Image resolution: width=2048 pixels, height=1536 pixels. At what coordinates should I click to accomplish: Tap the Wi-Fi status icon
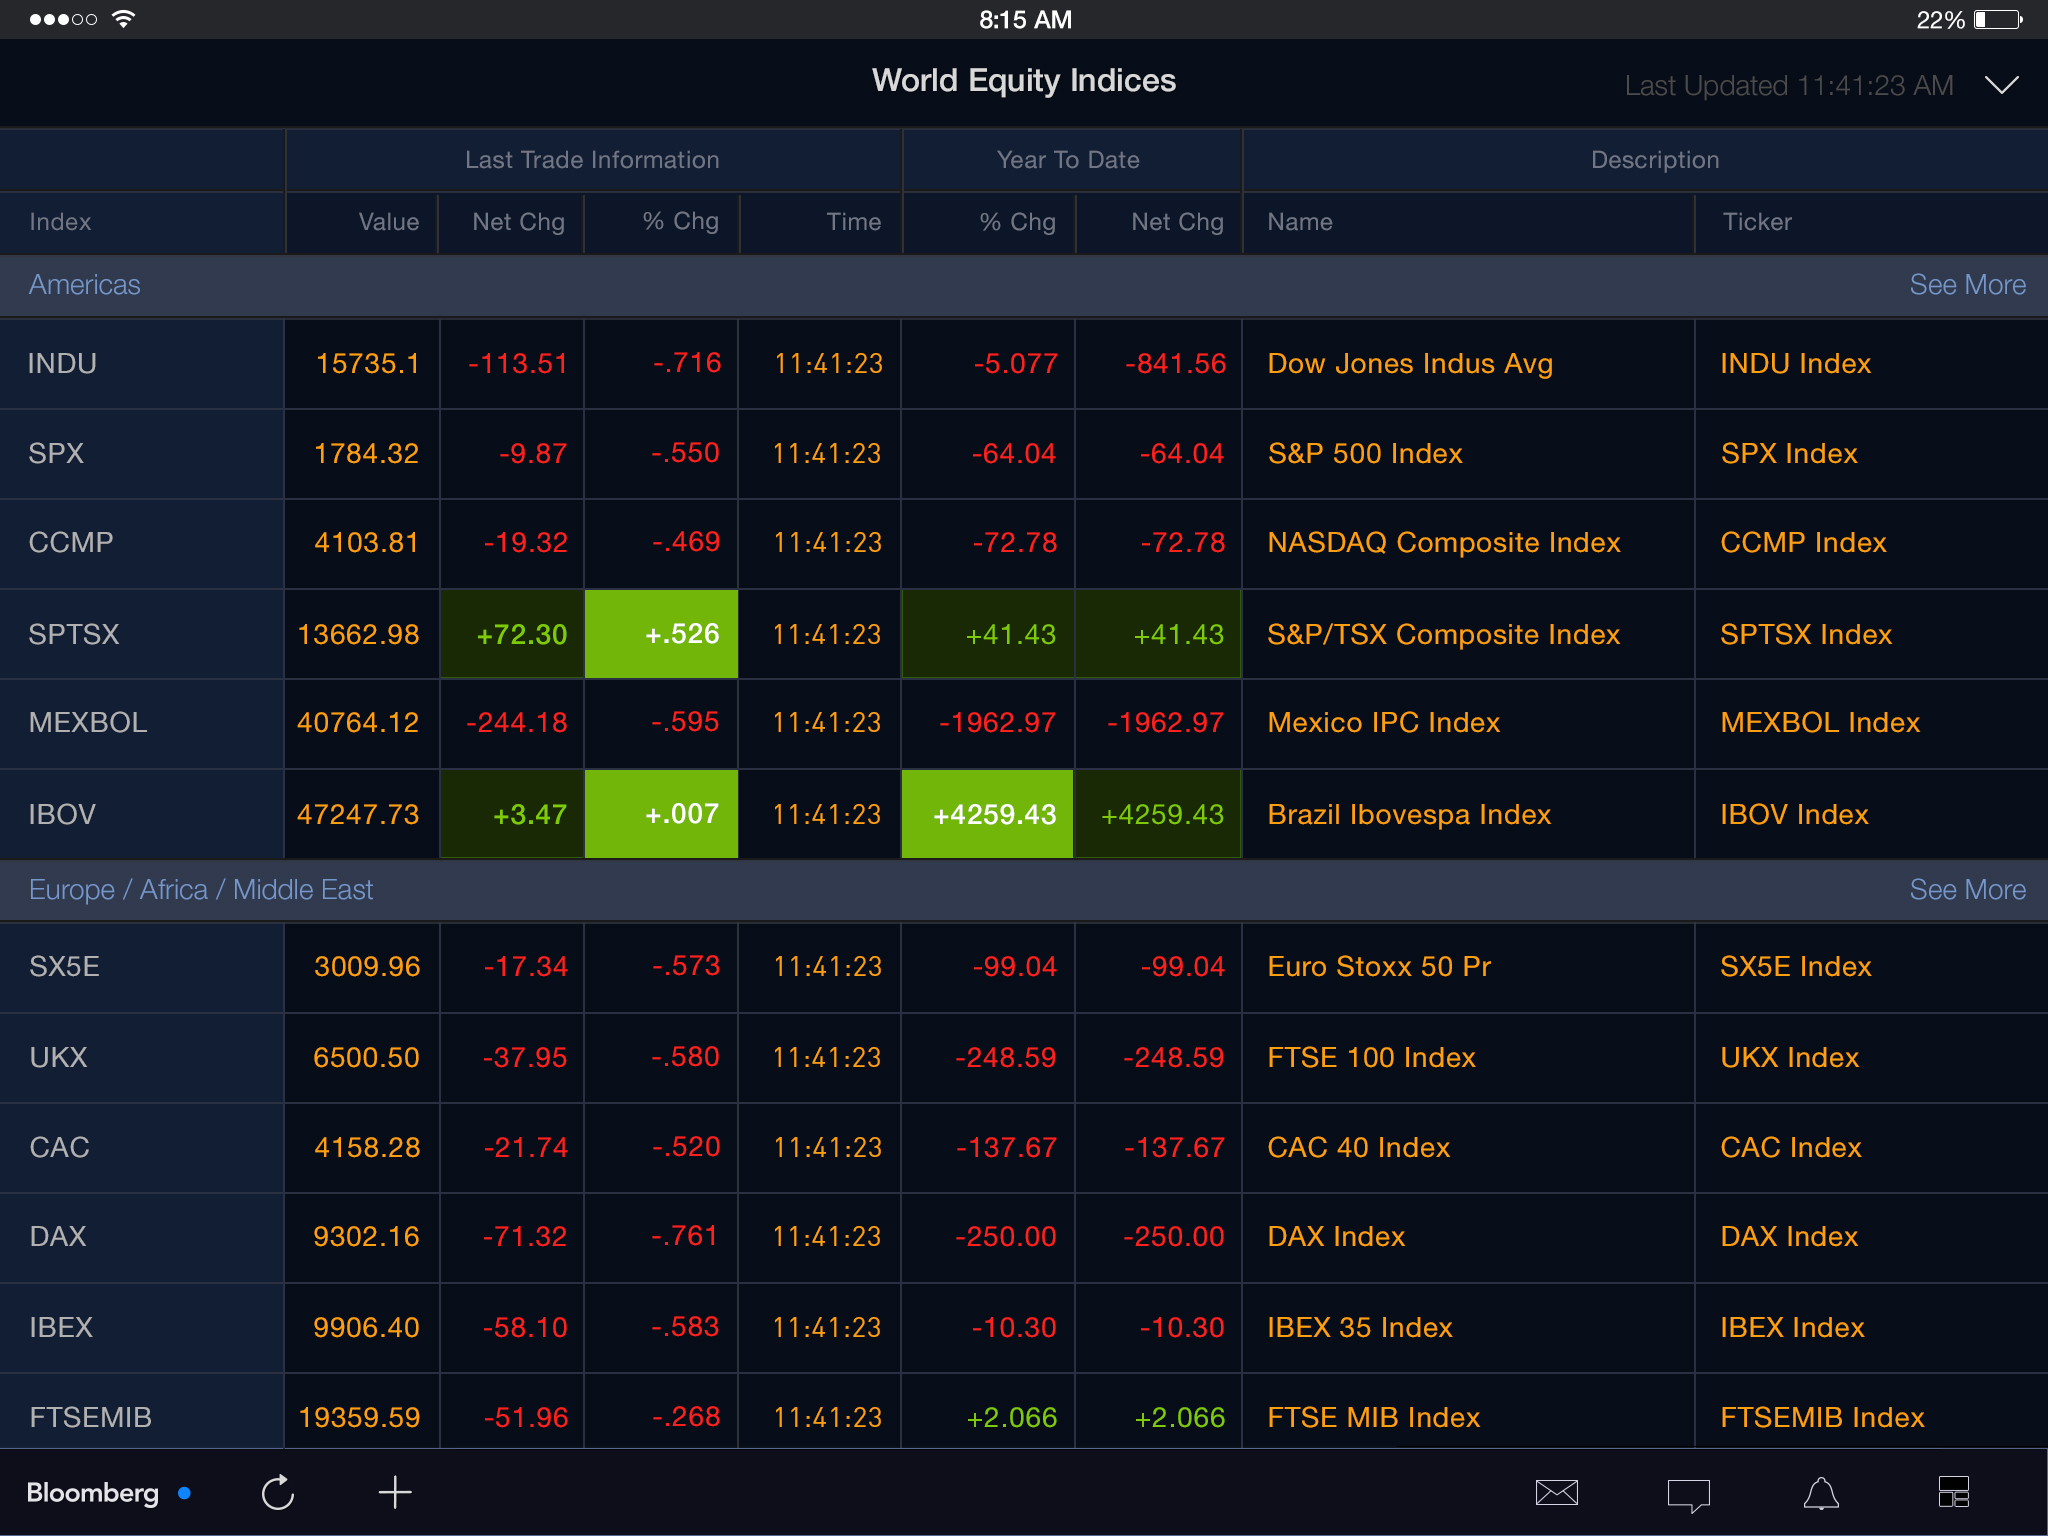coord(123,19)
